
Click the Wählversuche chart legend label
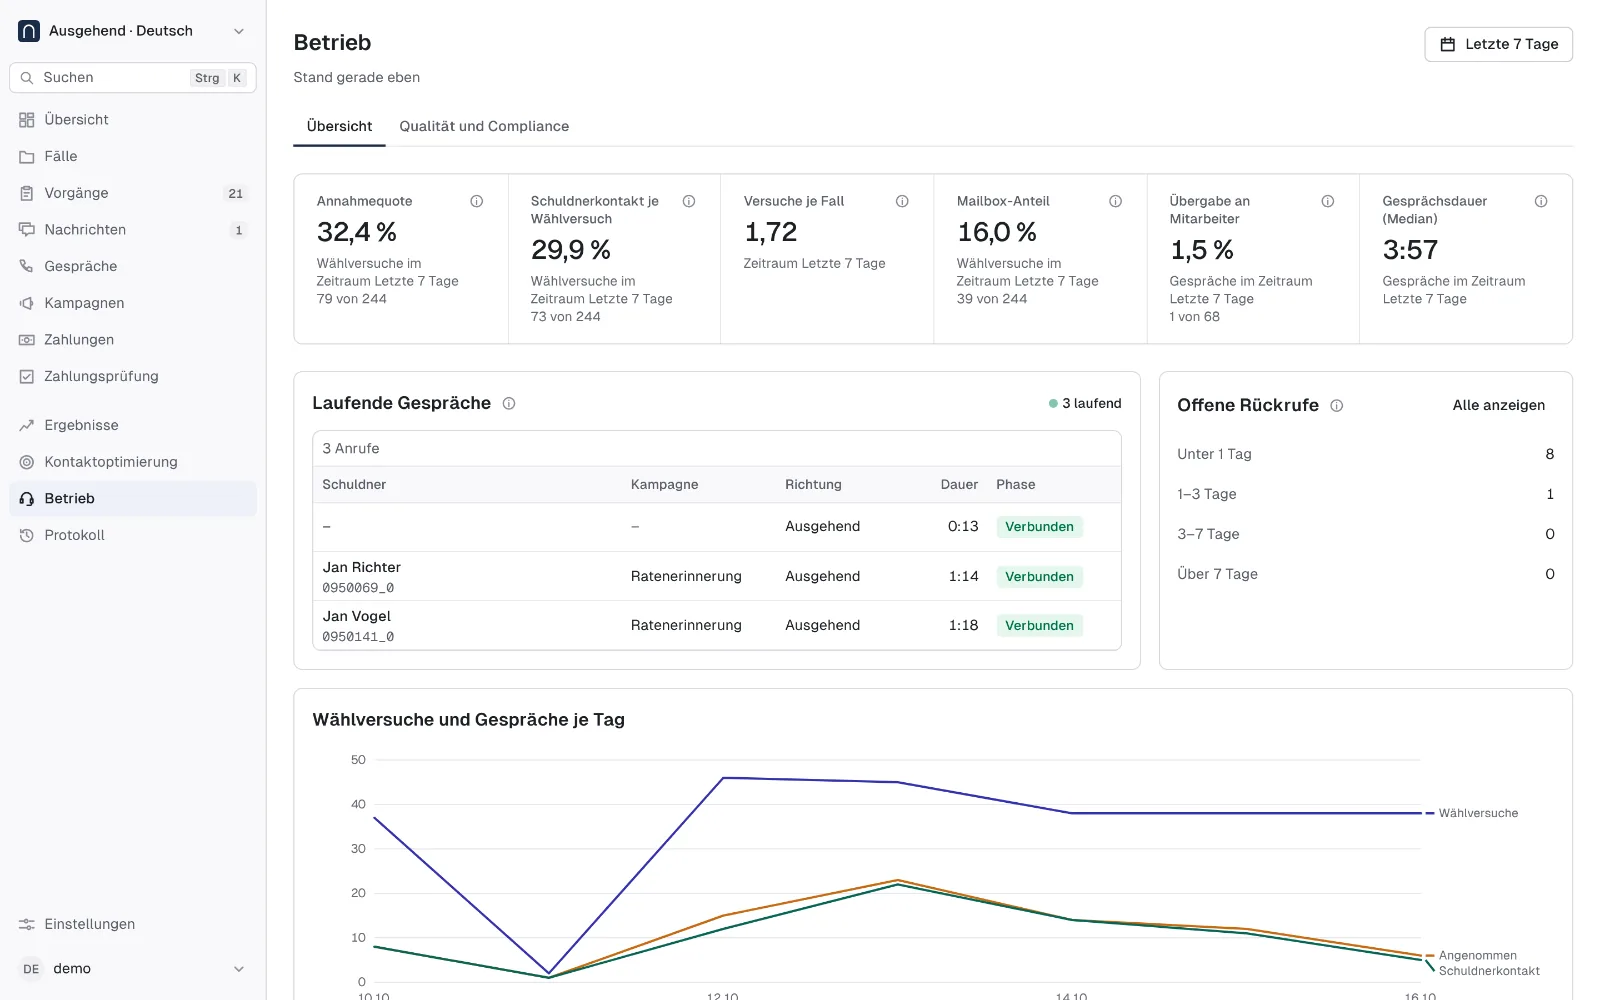click(1478, 813)
